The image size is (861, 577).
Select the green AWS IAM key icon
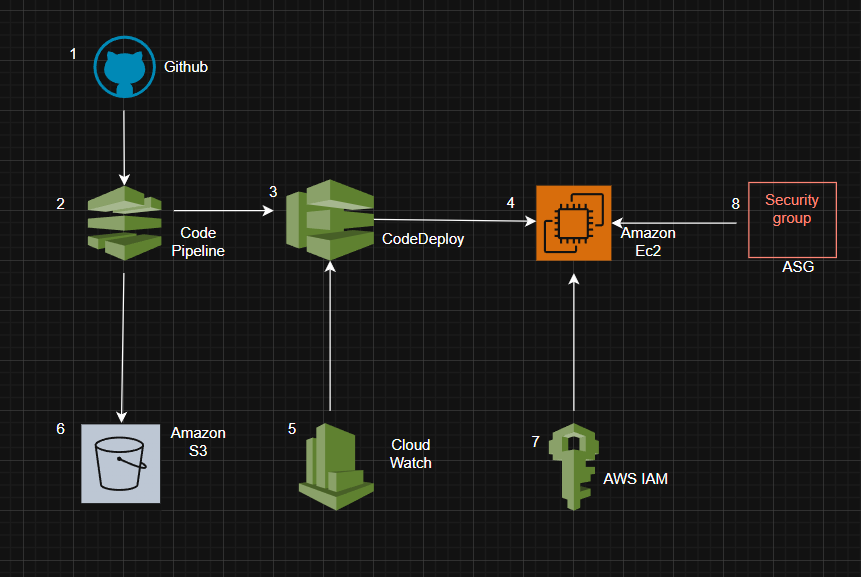click(x=574, y=467)
